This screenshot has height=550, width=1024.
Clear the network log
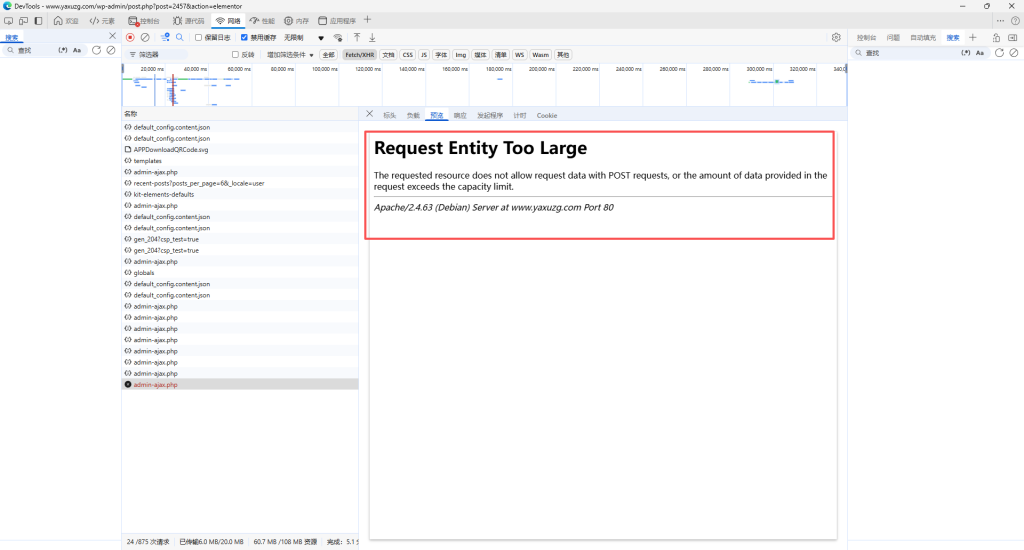click(145, 37)
